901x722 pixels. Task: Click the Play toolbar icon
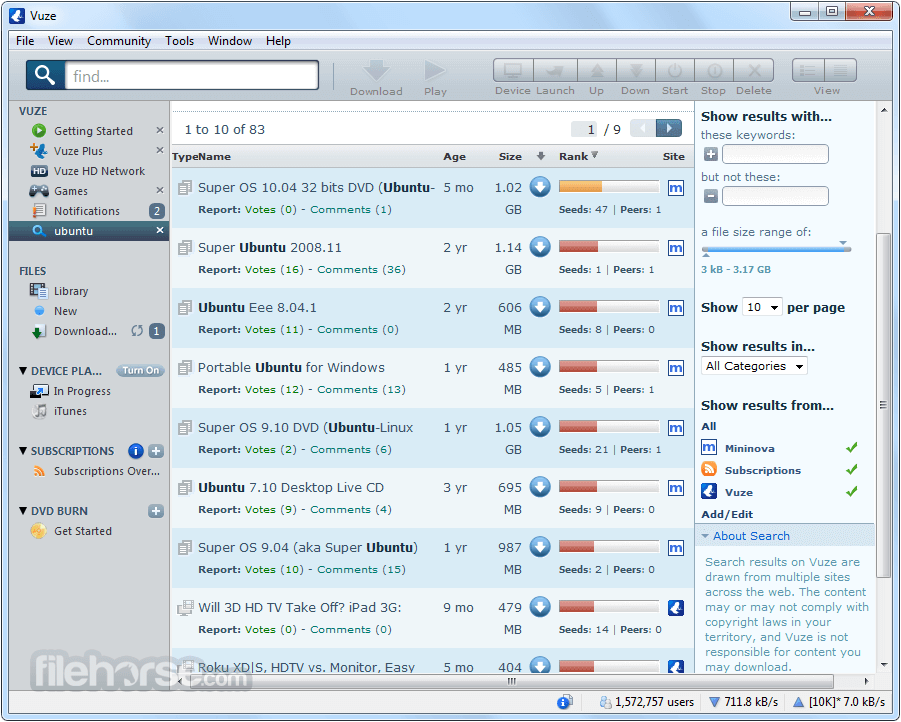434,71
